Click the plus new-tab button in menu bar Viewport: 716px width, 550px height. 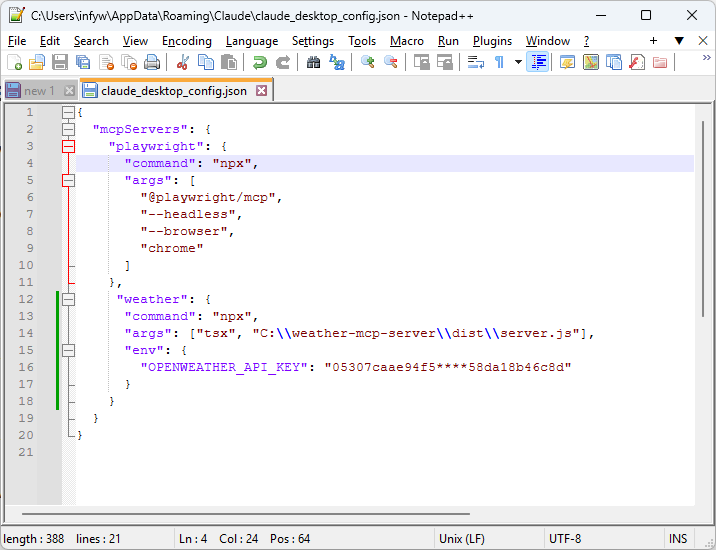click(653, 41)
